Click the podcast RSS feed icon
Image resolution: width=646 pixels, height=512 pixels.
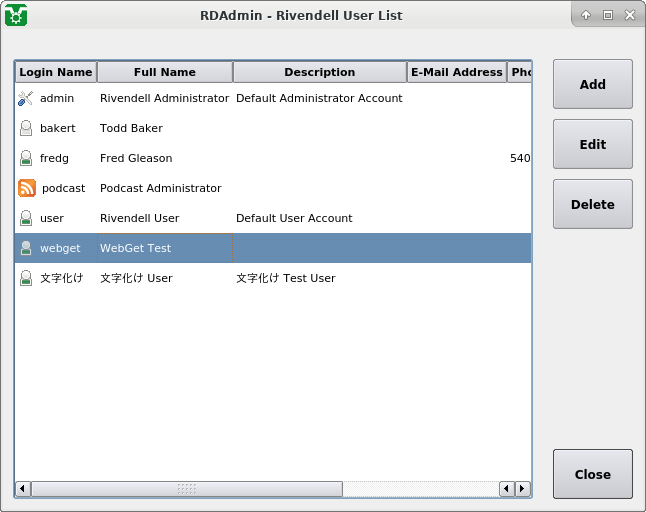[27, 188]
